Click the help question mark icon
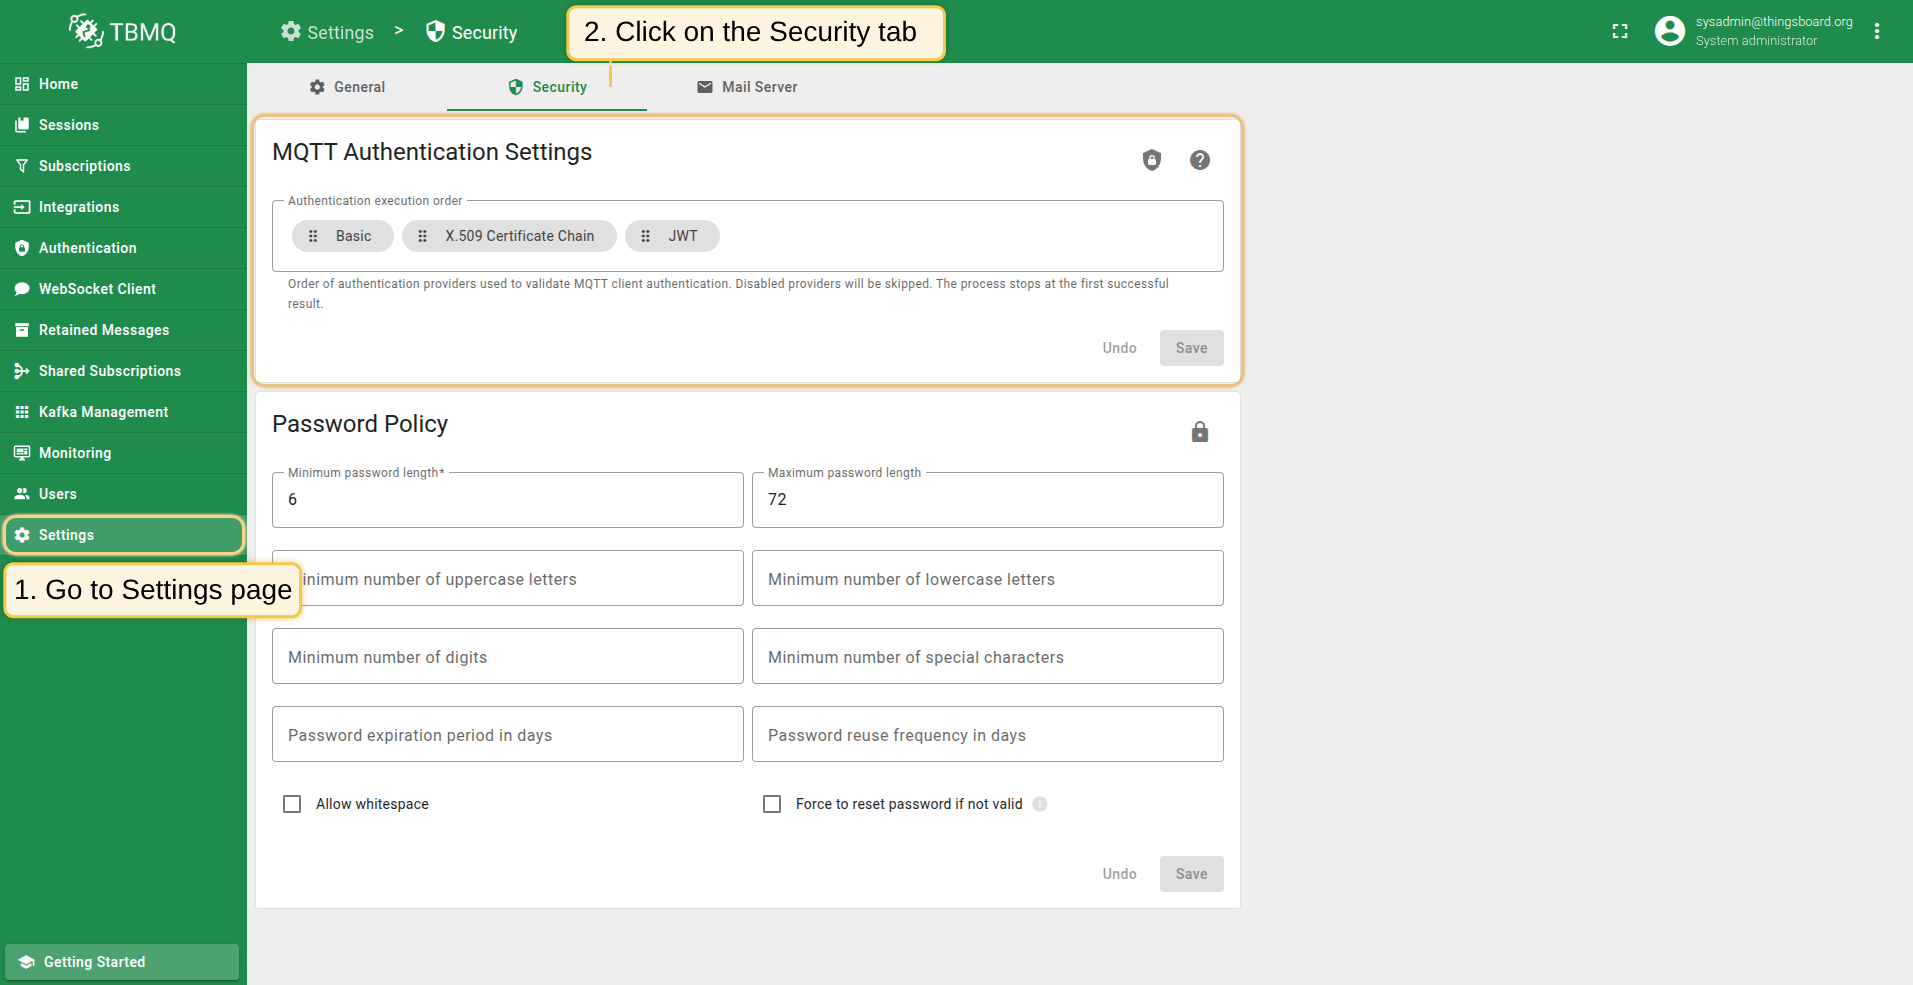 click(1199, 160)
